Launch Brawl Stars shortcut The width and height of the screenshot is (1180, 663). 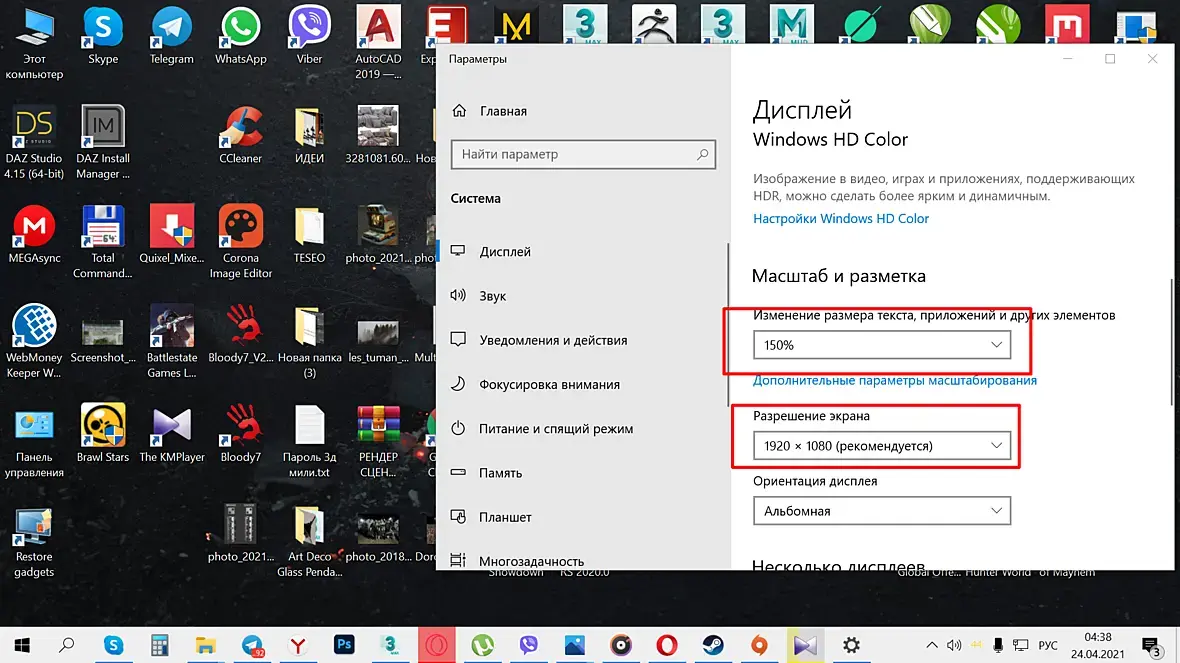[x=103, y=433]
